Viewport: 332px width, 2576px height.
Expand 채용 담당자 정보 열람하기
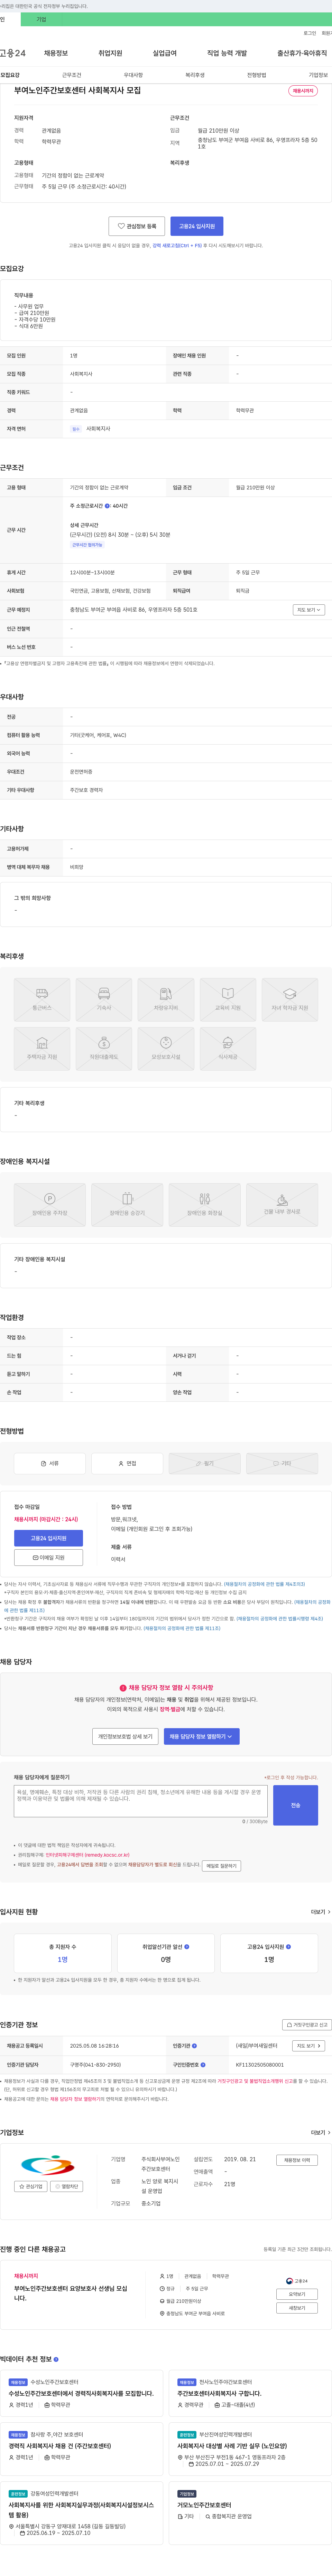pyautogui.click(x=201, y=1736)
